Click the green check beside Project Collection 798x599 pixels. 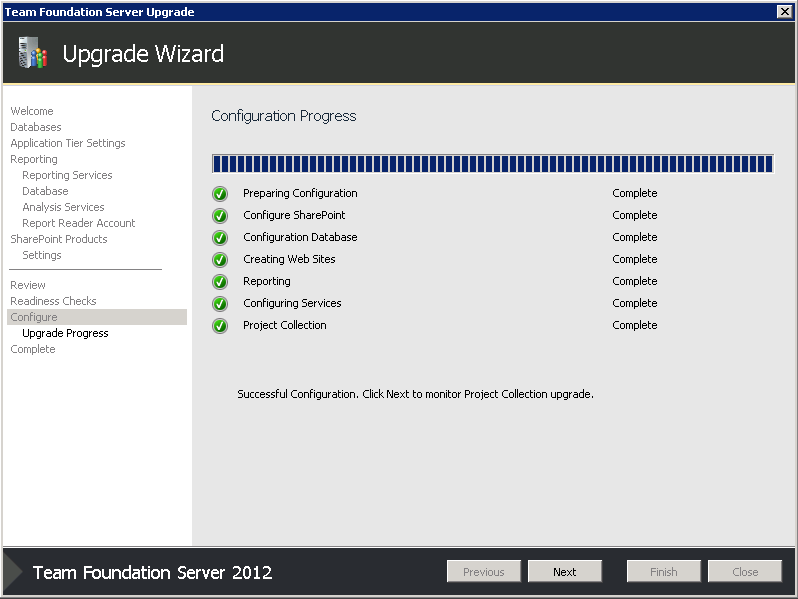pyautogui.click(x=220, y=325)
